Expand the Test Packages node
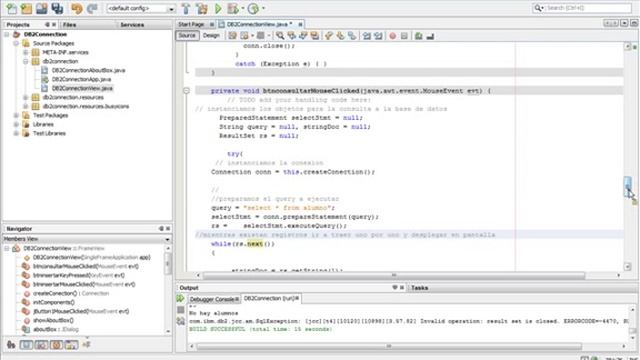Viewport: 640px width, 360px height. (x=16, y=115)
